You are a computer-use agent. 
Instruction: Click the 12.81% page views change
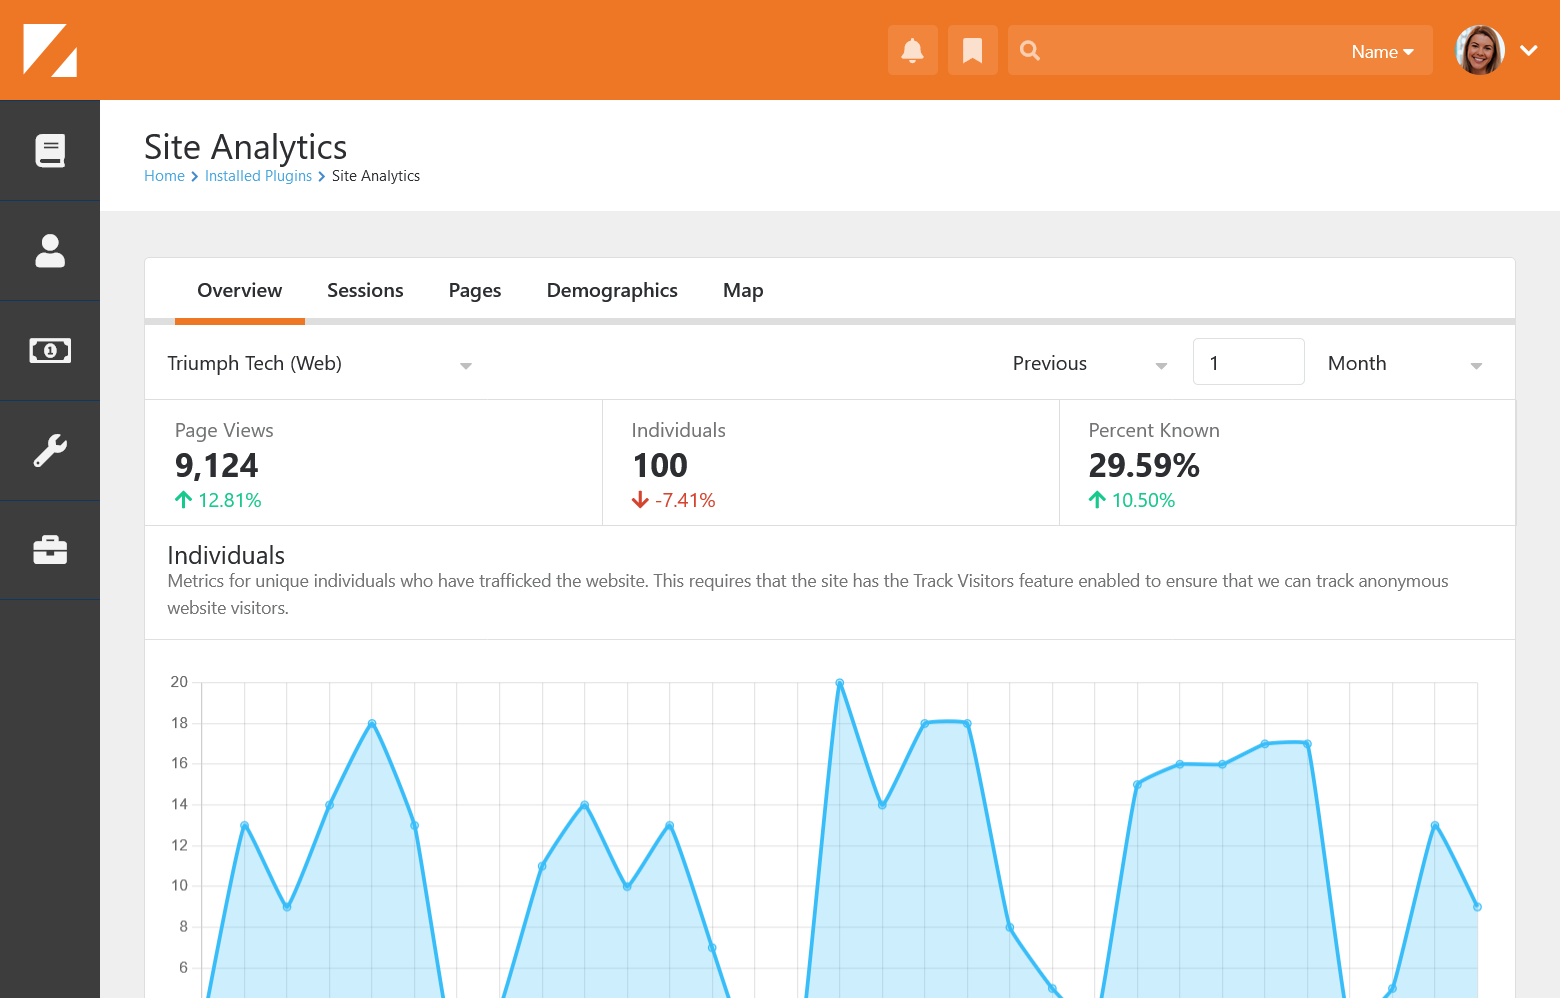coord(218,500)
